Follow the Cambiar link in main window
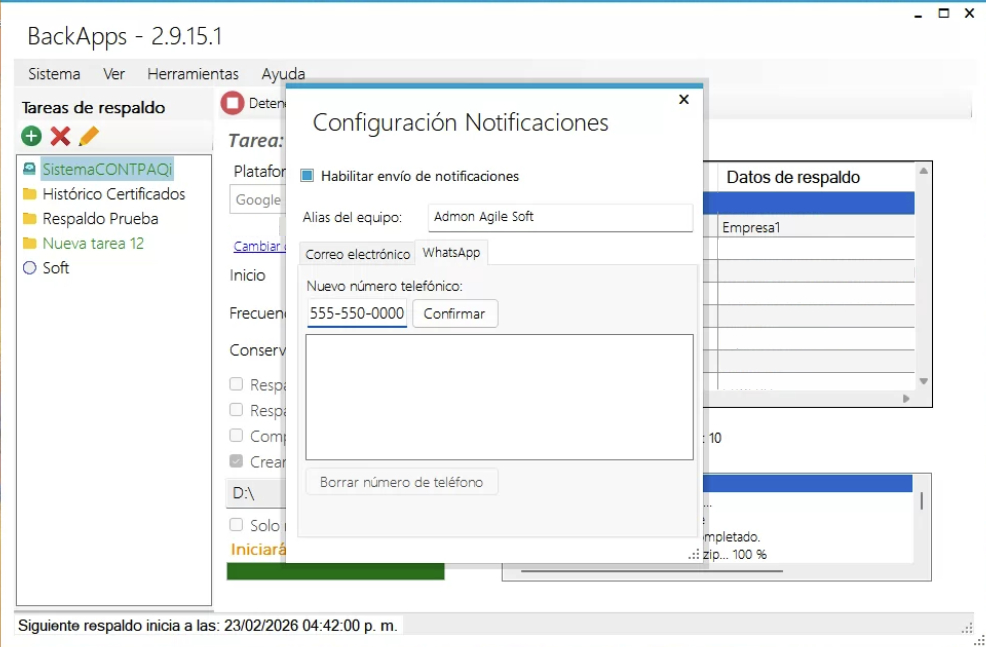986x647 pixels. pyautogui.click(x=259, y=246)
